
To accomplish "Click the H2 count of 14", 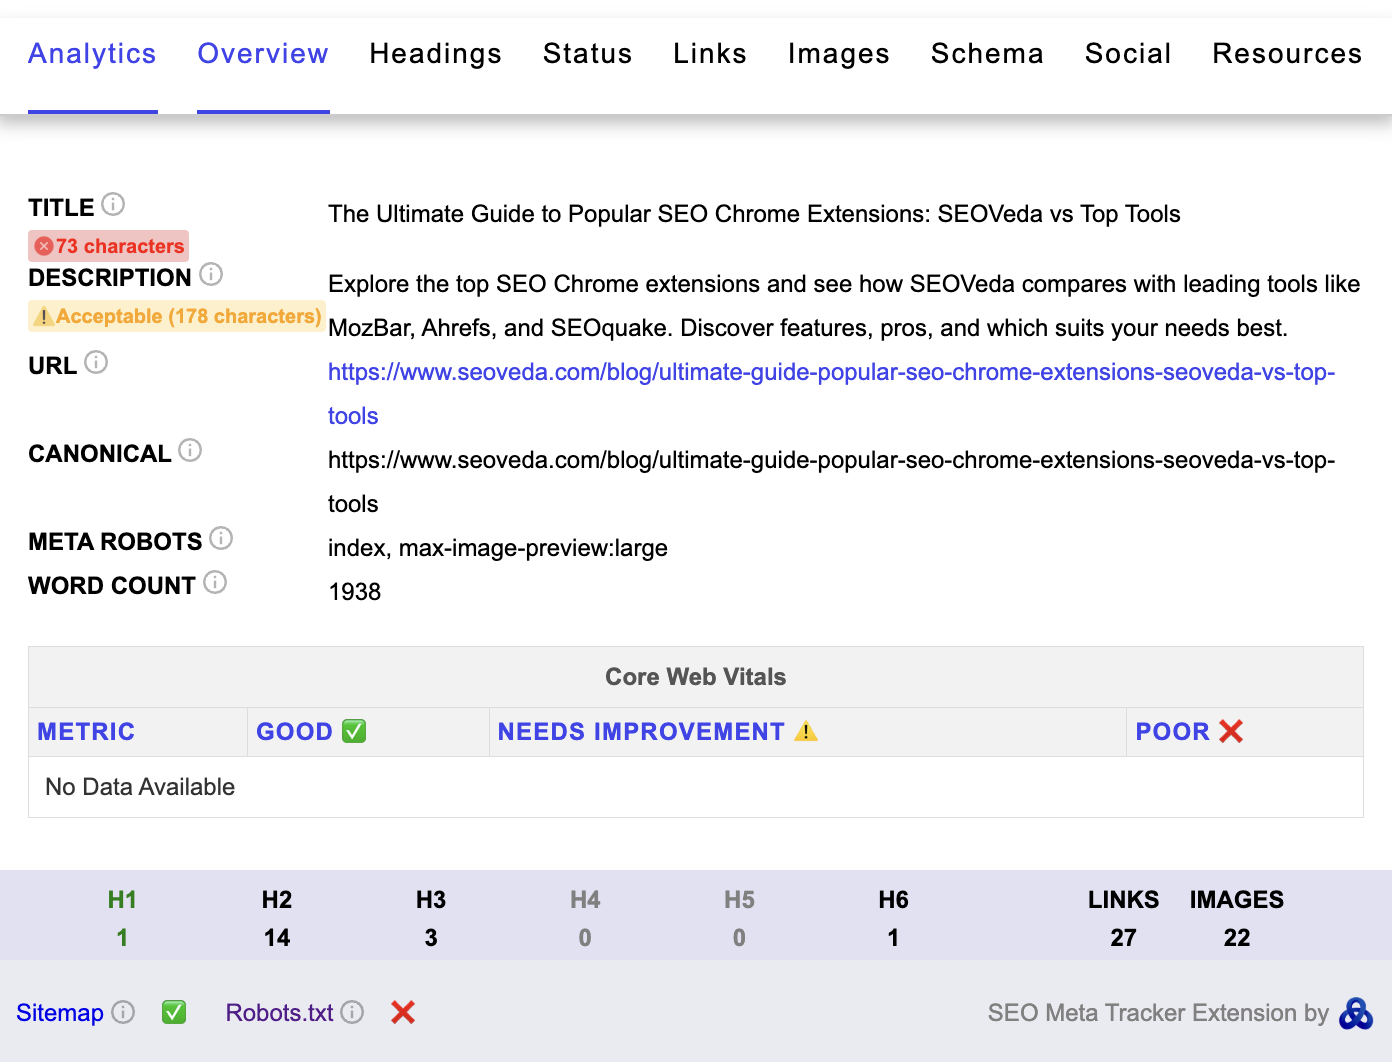I will point(277,938).
